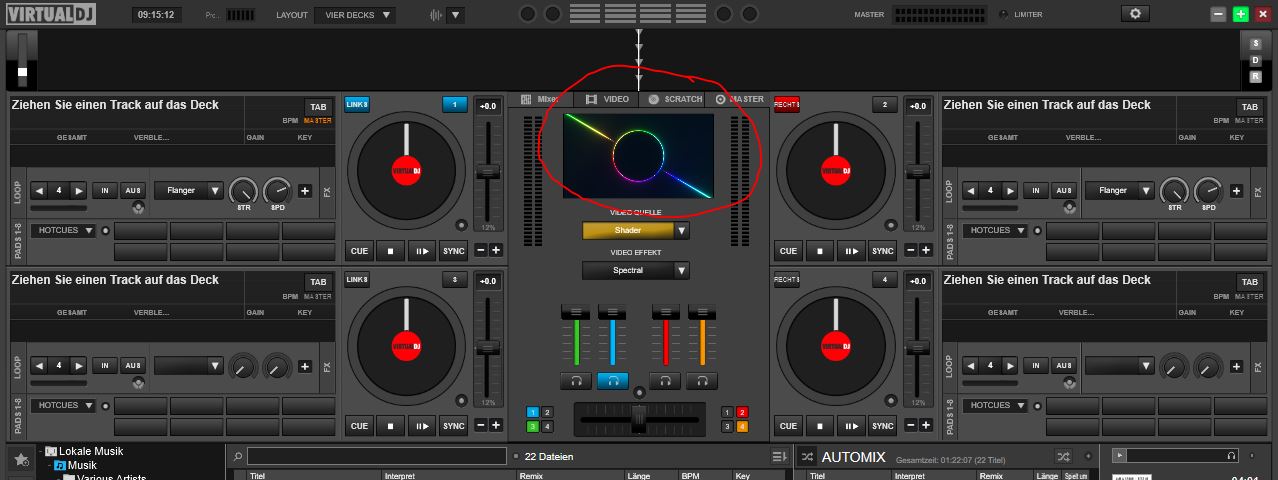The image size is (1278, 480).
Task: Click the browser search input field
Action: click(377, 456)
